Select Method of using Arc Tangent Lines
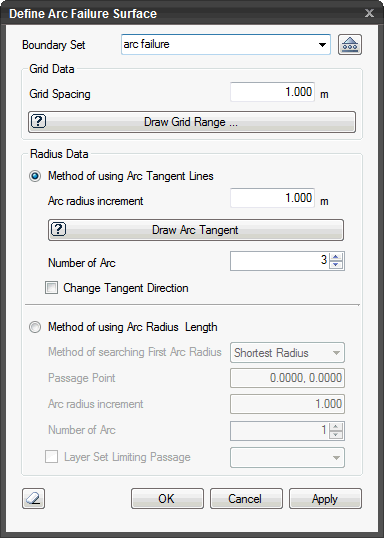This screenshot has width=384, height=539. (35, 176)
